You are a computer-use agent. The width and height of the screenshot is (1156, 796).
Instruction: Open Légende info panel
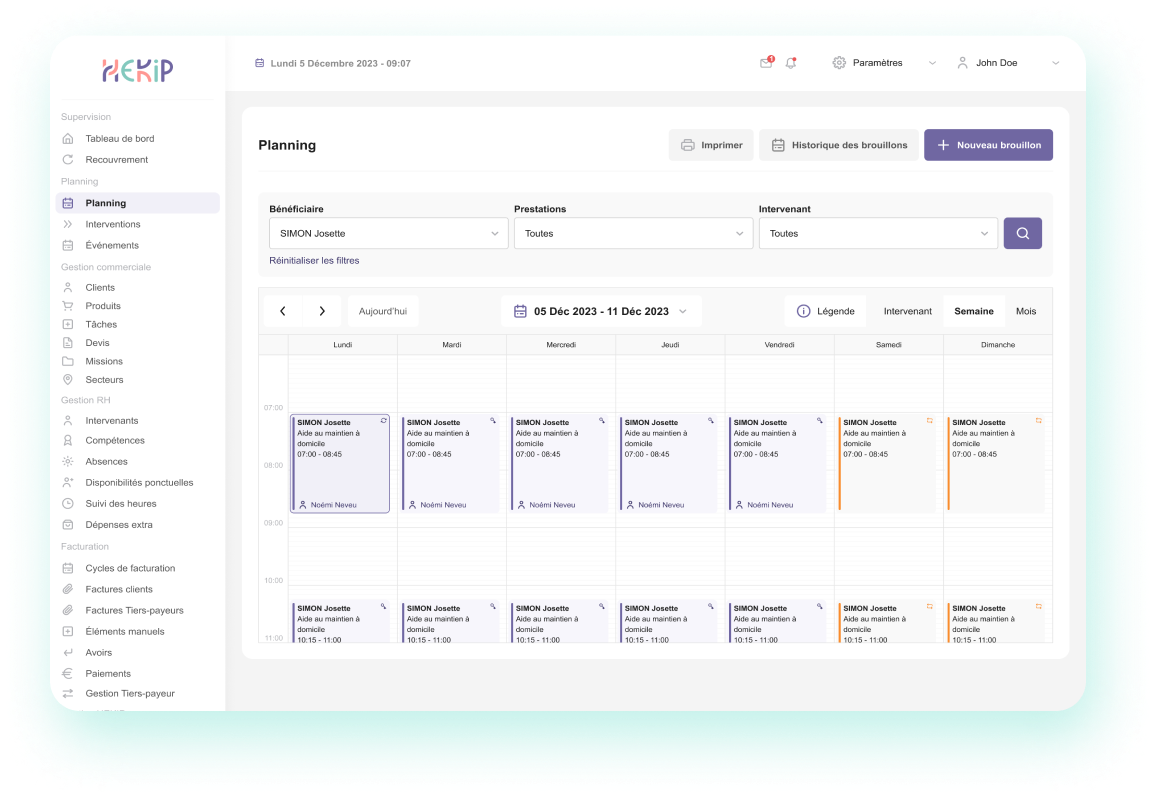825,311
